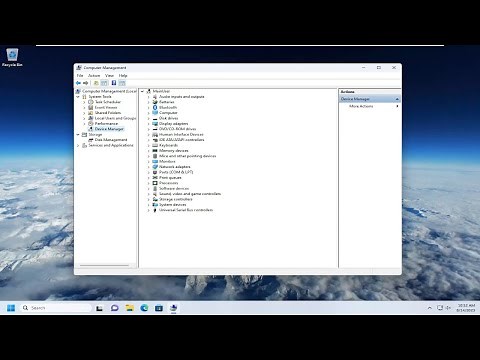Open the Chat taskbar icon

[x=115, y=308]
